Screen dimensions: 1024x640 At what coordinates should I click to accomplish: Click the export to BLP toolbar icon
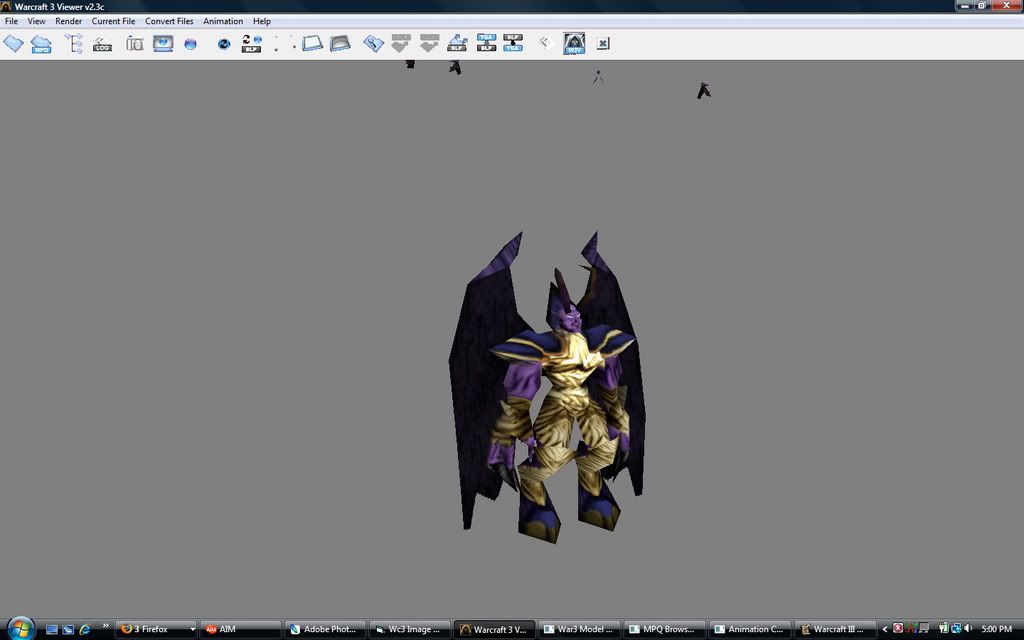(457, 44)
